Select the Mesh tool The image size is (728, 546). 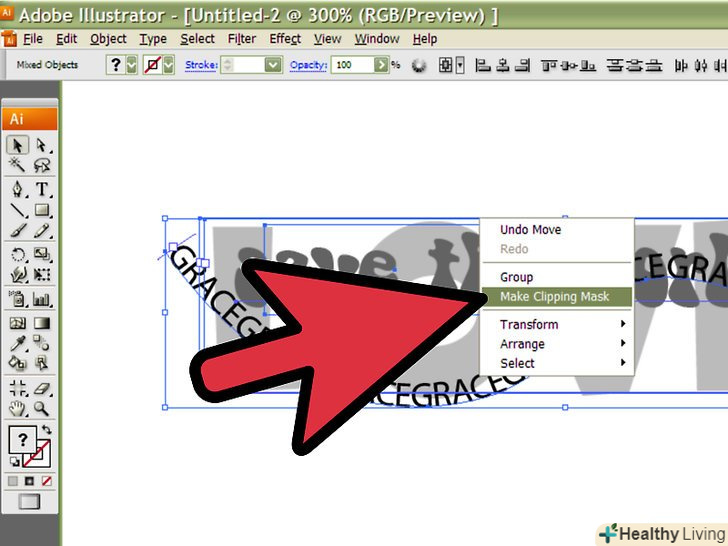point(18,323)
